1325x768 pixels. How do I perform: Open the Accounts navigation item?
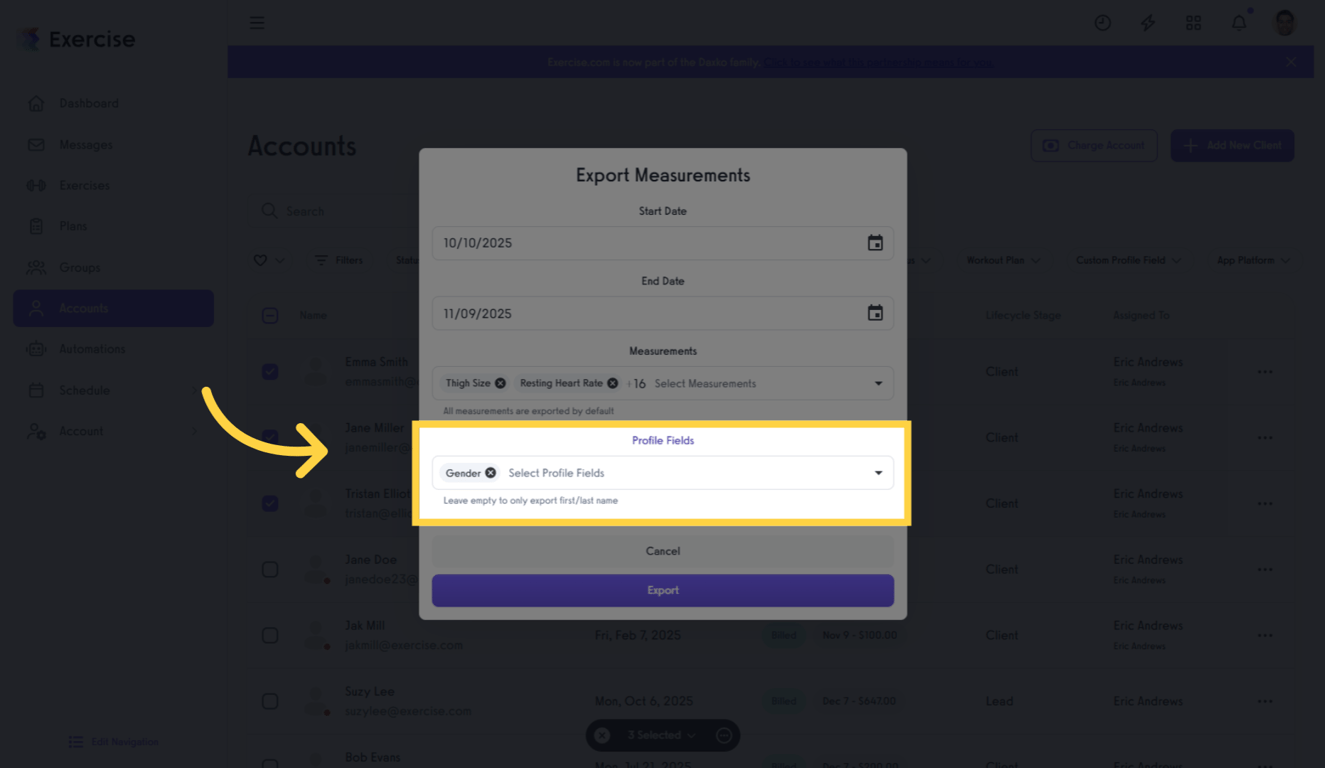coord(84,308)
